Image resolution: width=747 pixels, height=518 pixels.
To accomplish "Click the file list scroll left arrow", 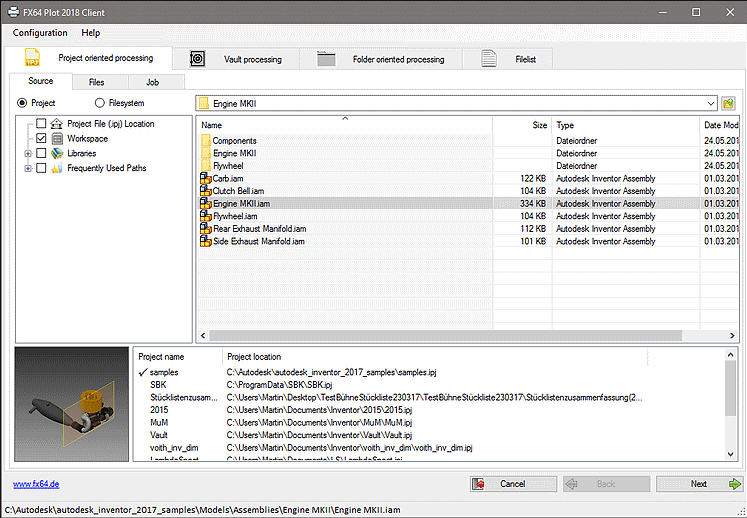I will (203, 335).
